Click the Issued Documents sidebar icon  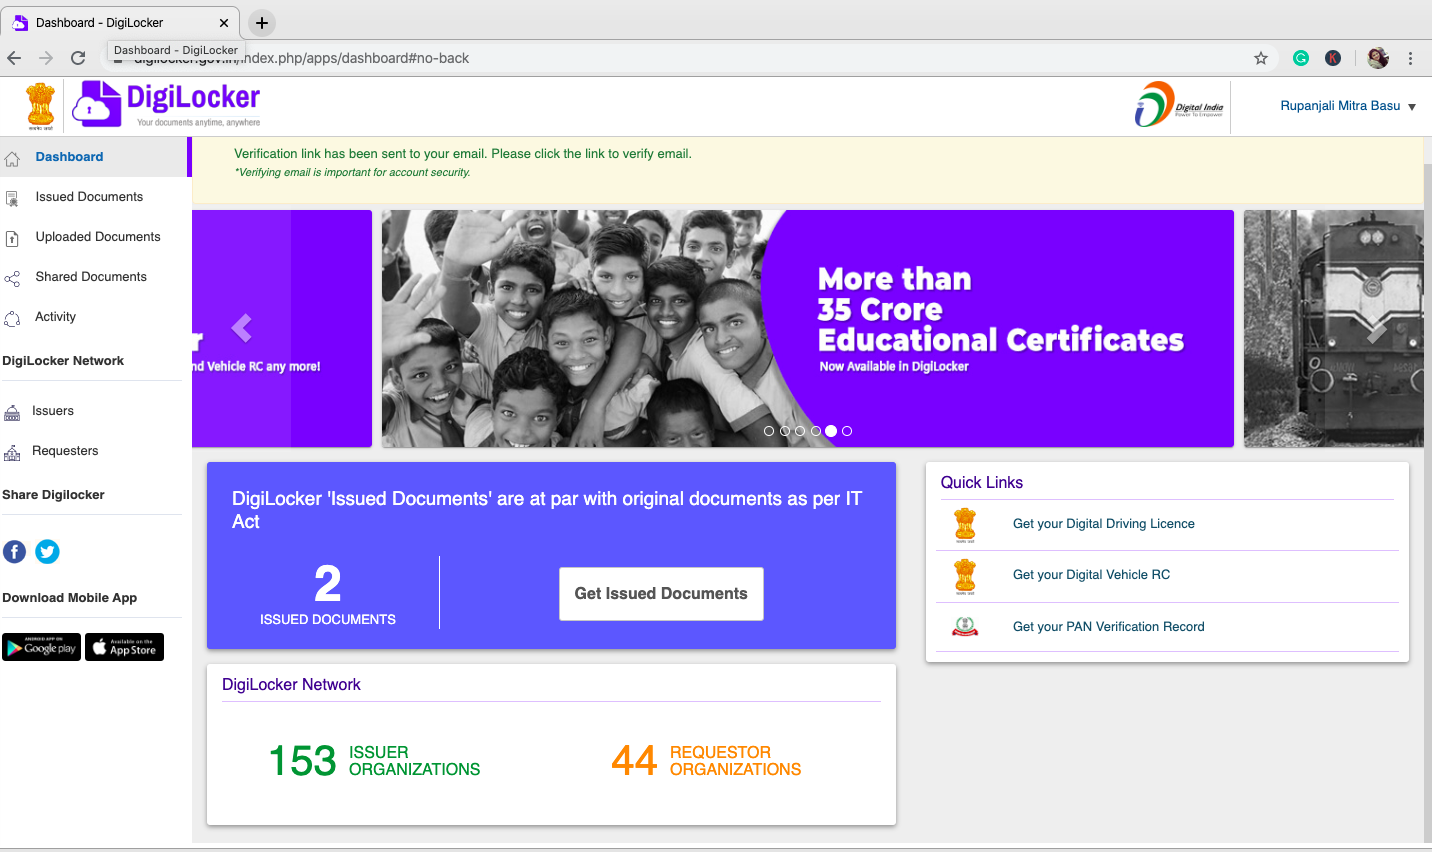(12, 198)
